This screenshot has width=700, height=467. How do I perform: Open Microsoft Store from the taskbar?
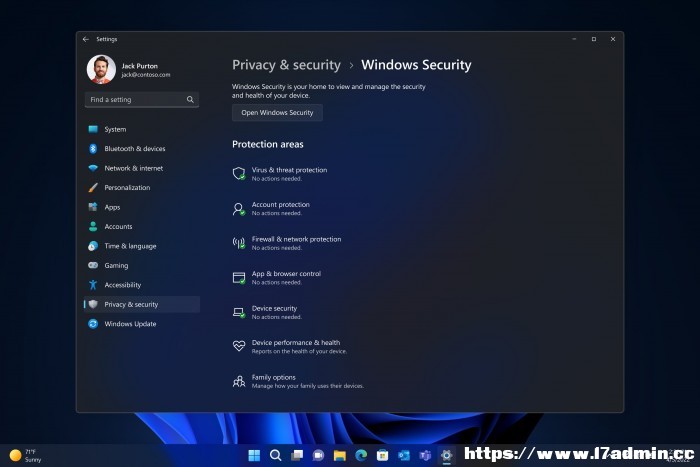[x=383, y=455]
